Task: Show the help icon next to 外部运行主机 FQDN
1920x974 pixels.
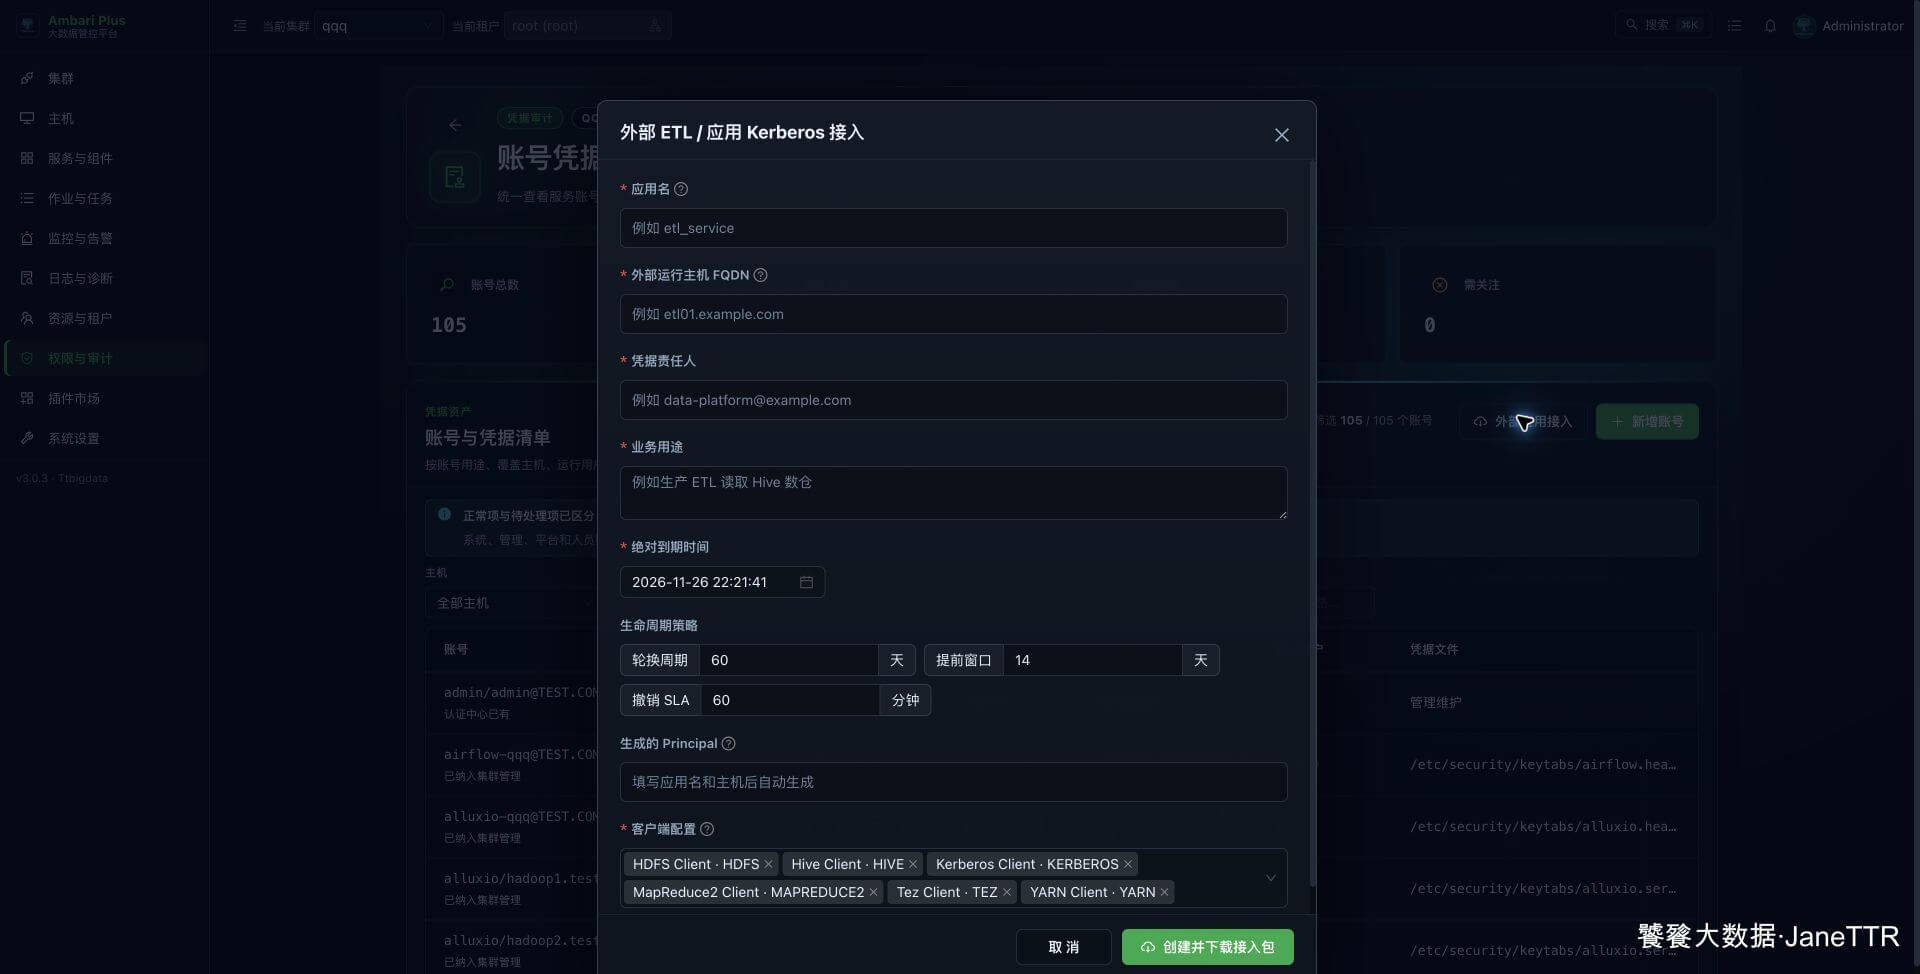Action: (760, 275)
